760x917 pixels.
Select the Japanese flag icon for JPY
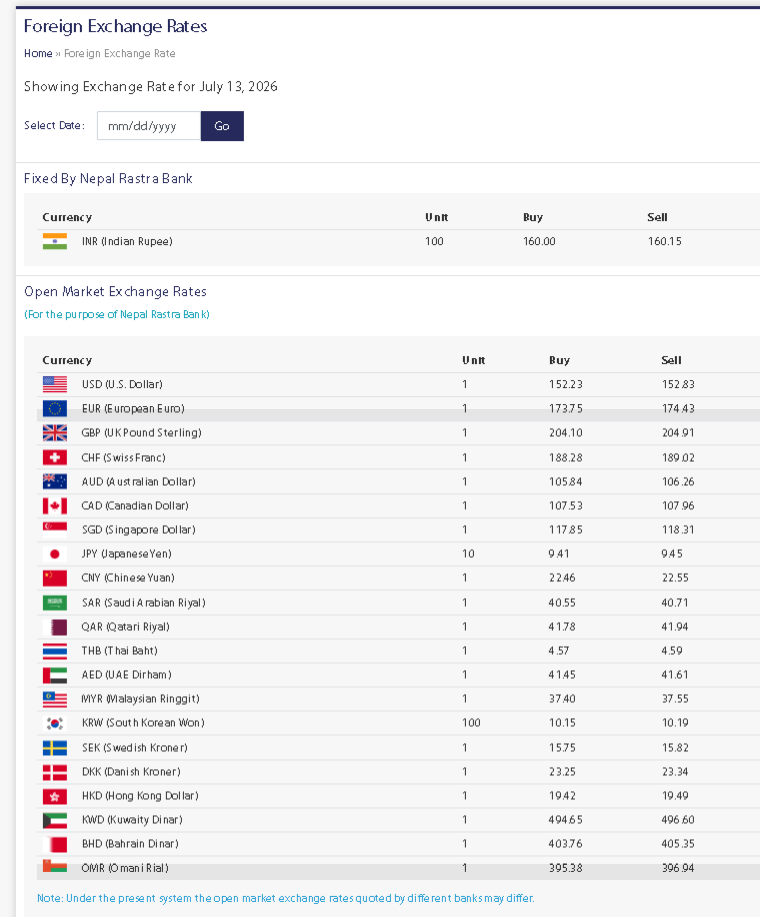[x=54, y=553]
